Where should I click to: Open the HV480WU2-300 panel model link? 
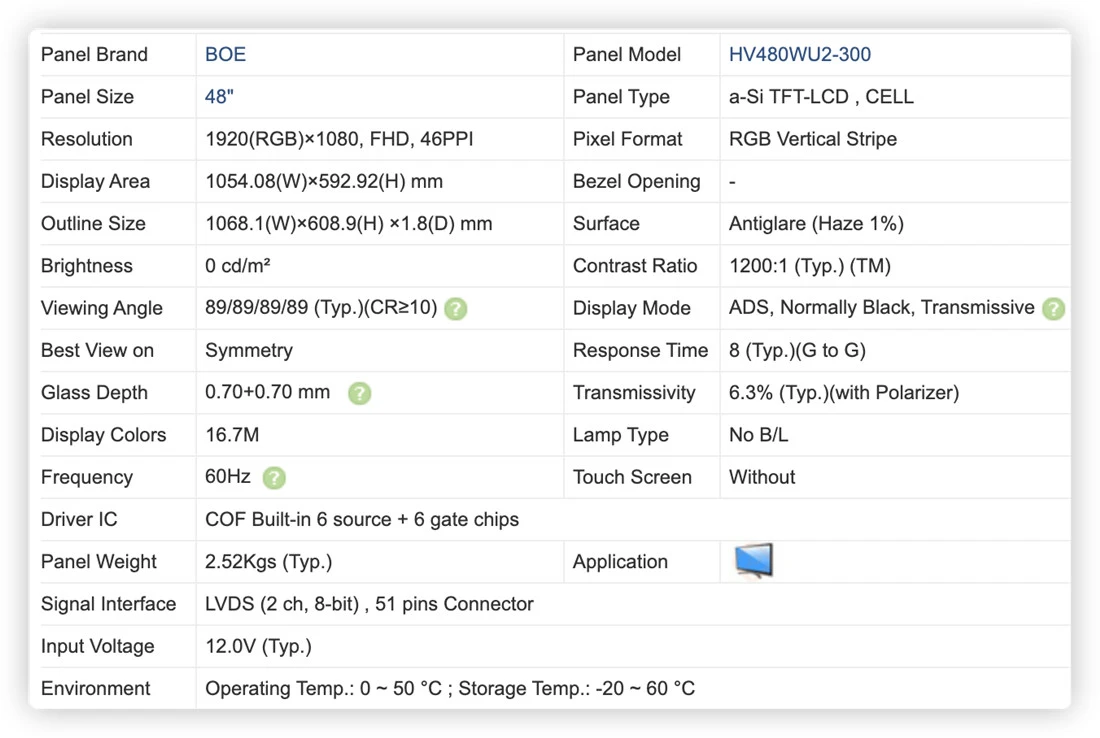point(800,55)
